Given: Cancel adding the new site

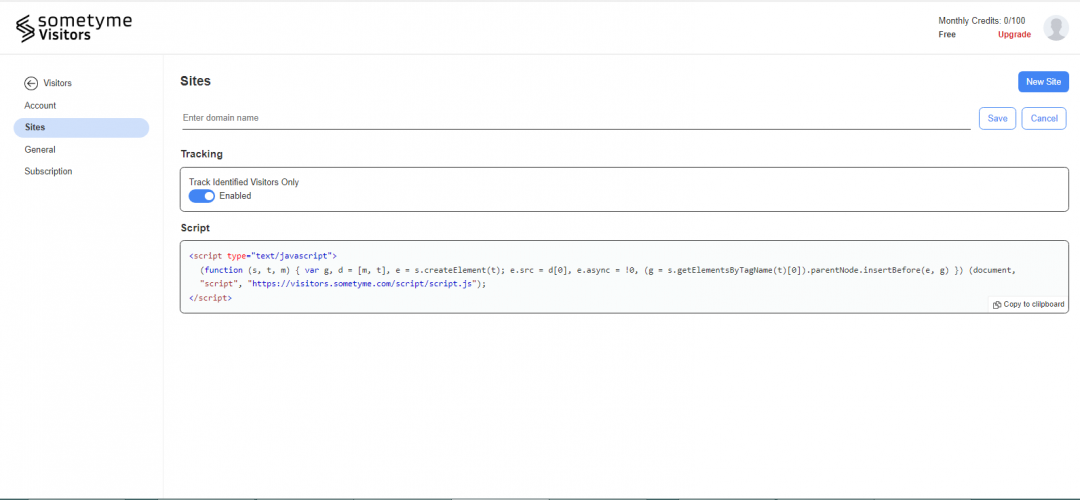Looking at the screenshot, I should pyautogui.click(x=1043, y=118).
